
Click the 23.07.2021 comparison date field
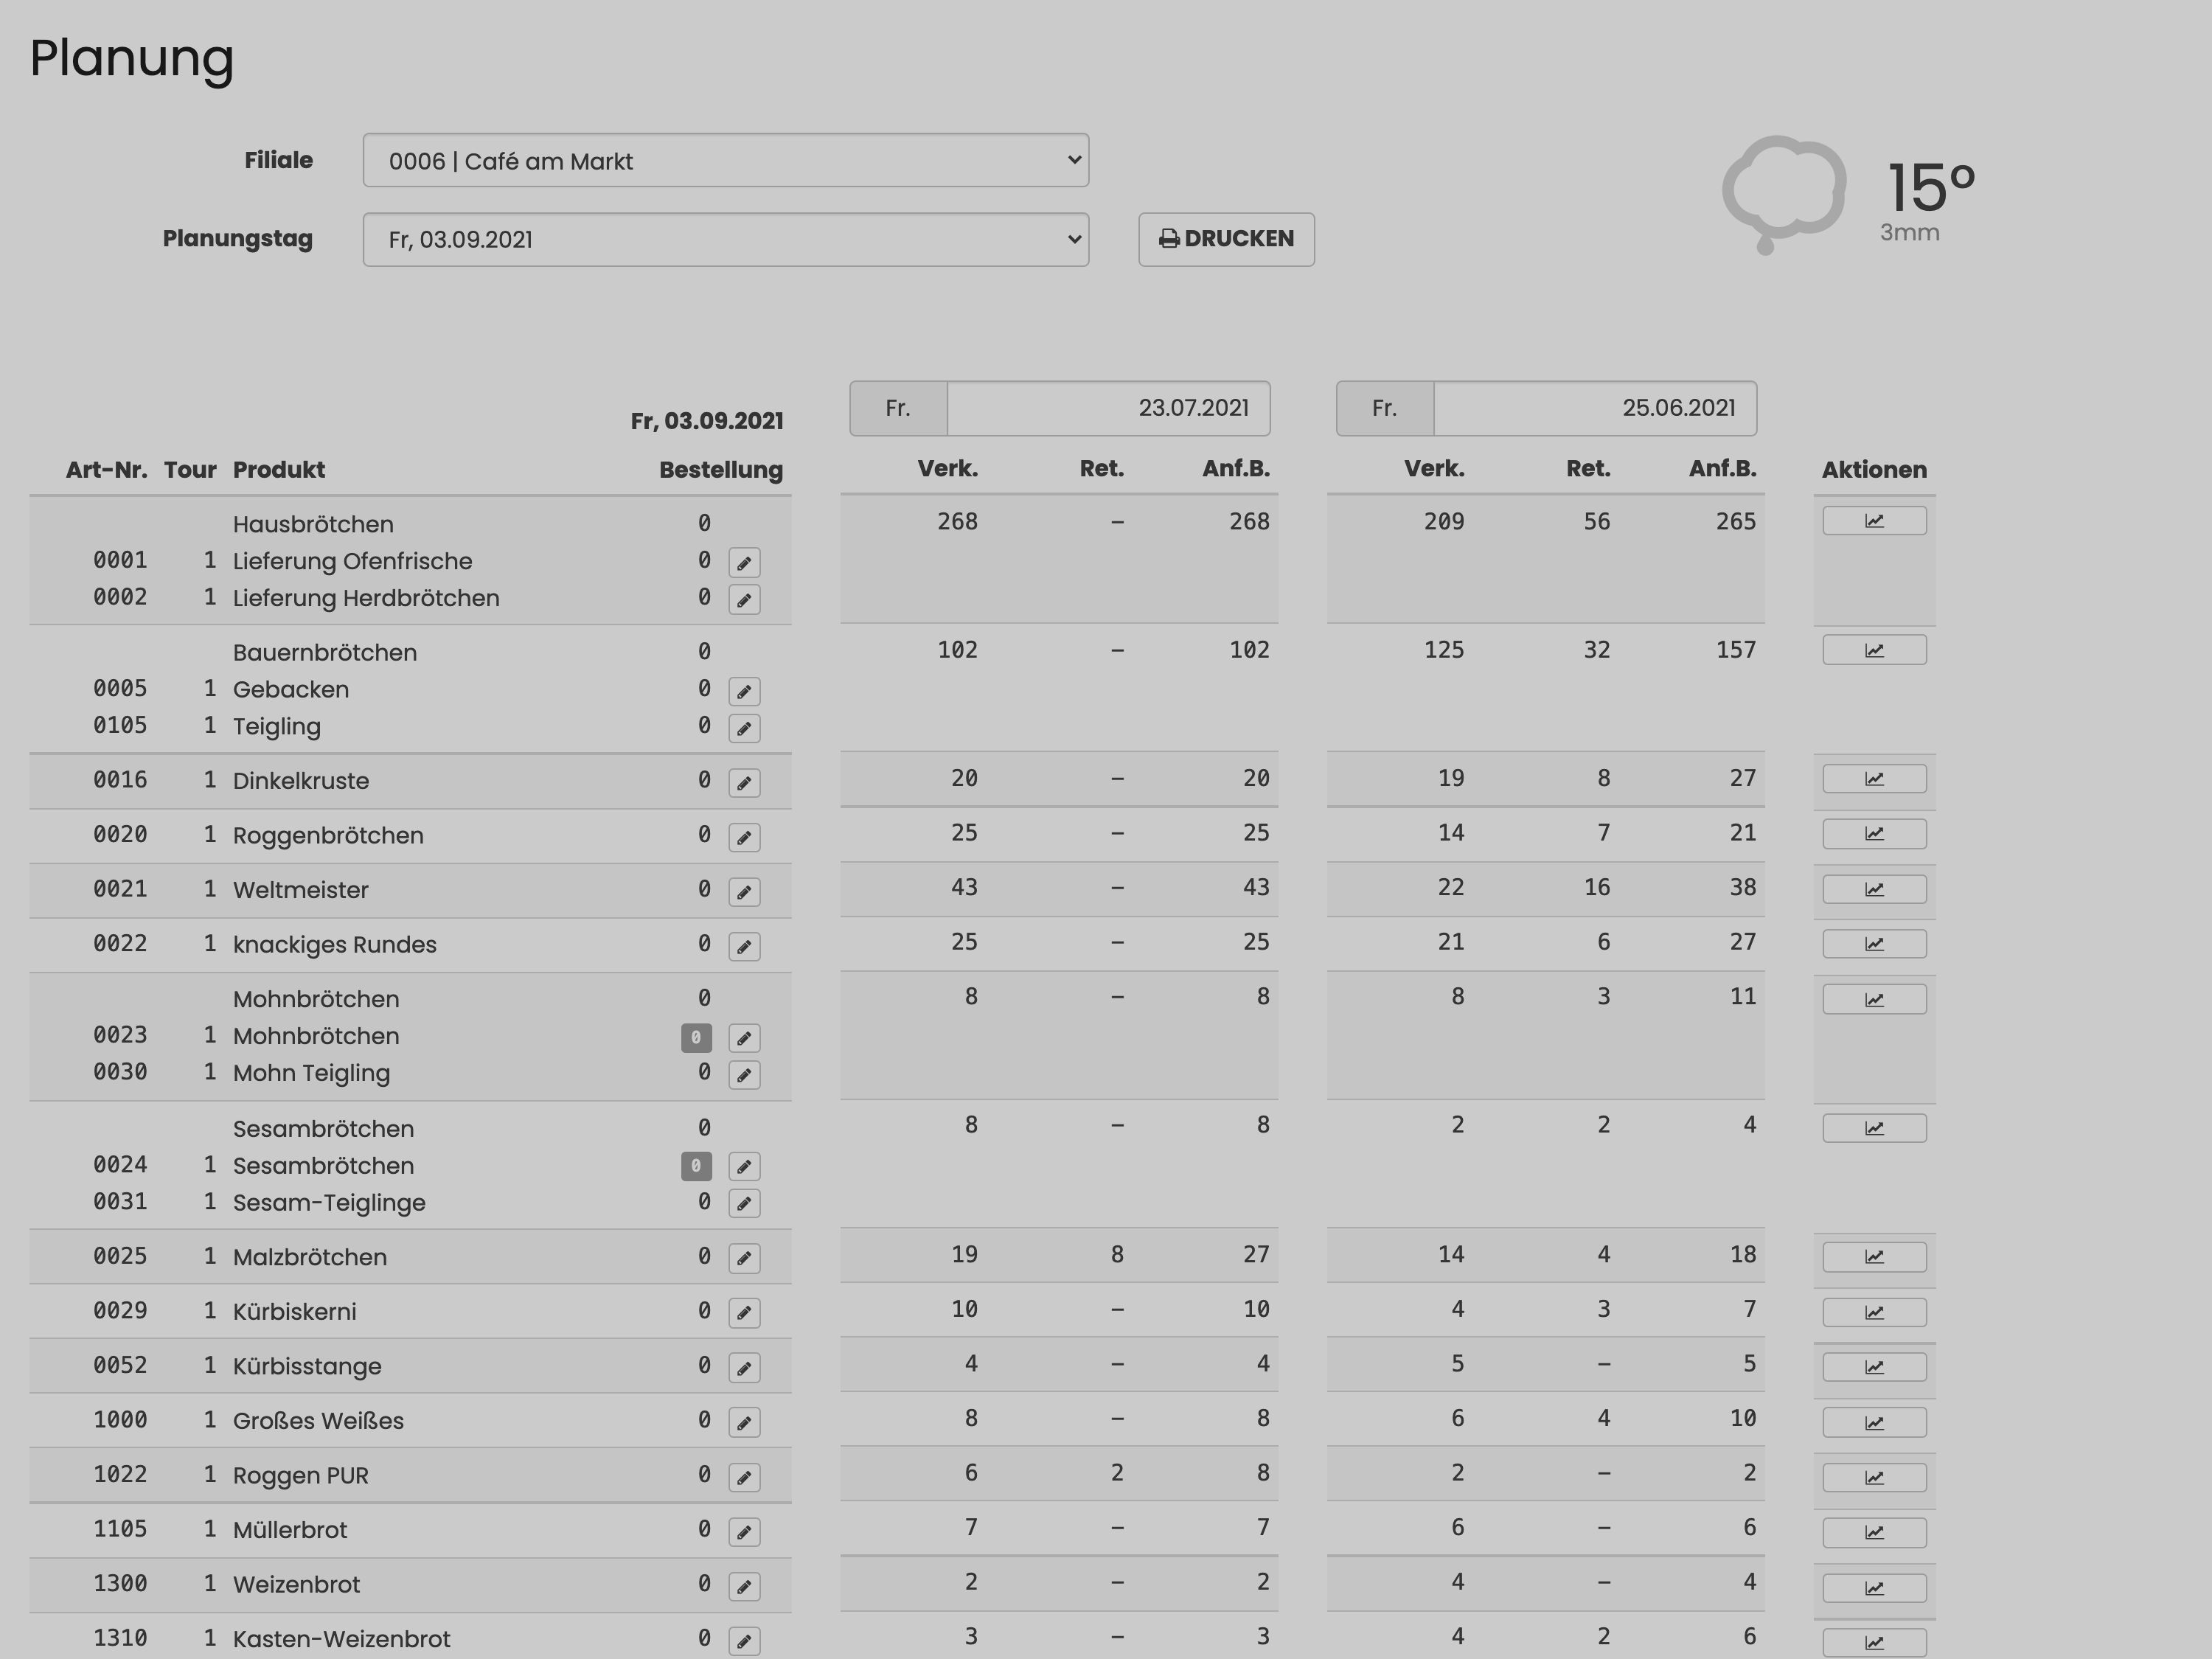coord(1108,408)
